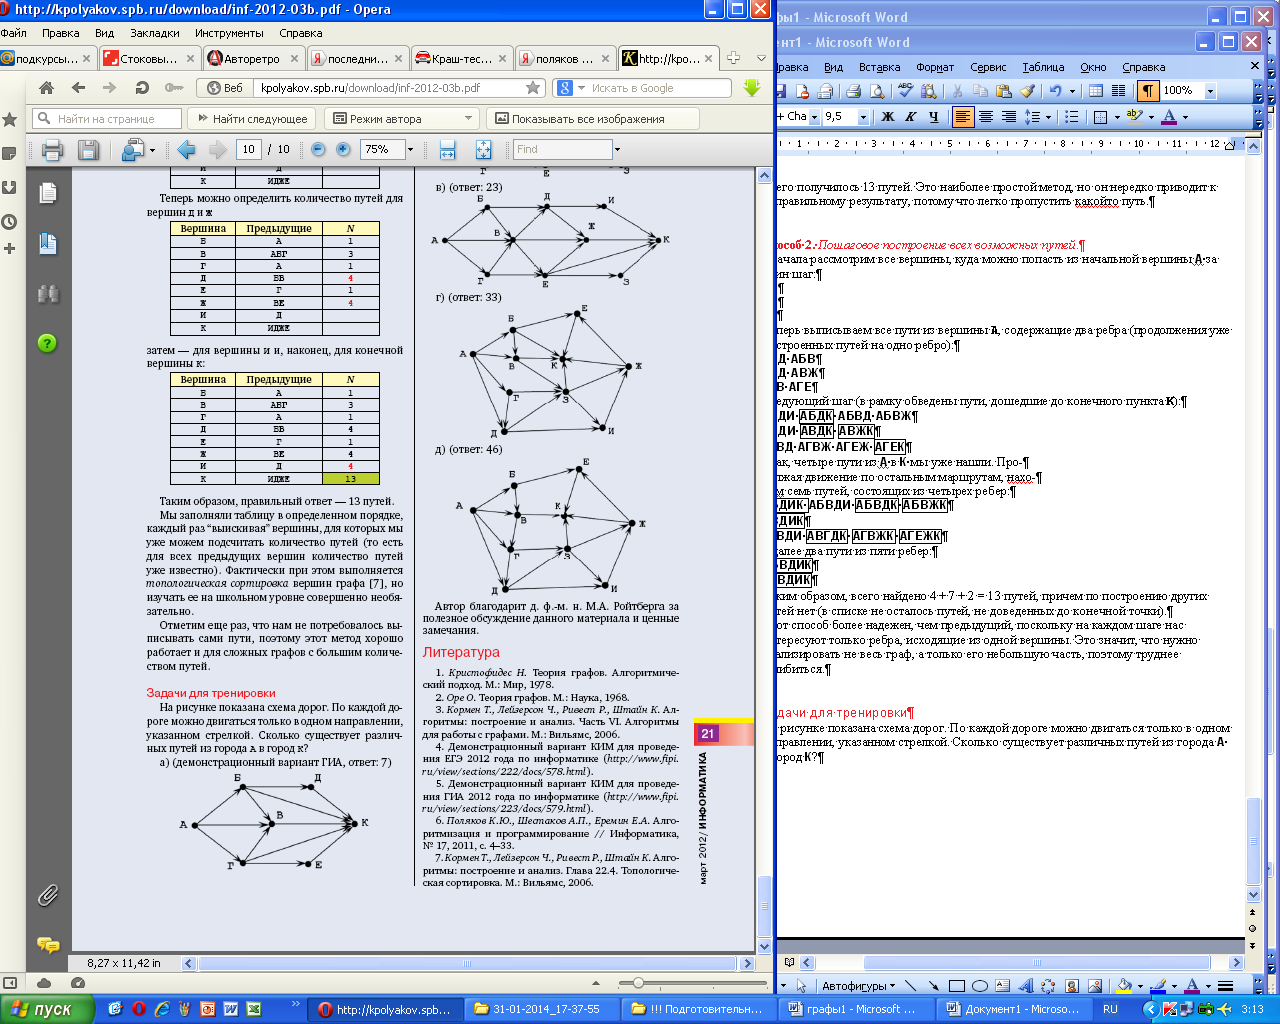
Task: Save PDF copy with floppy disk icon
Action: point(88,150)
